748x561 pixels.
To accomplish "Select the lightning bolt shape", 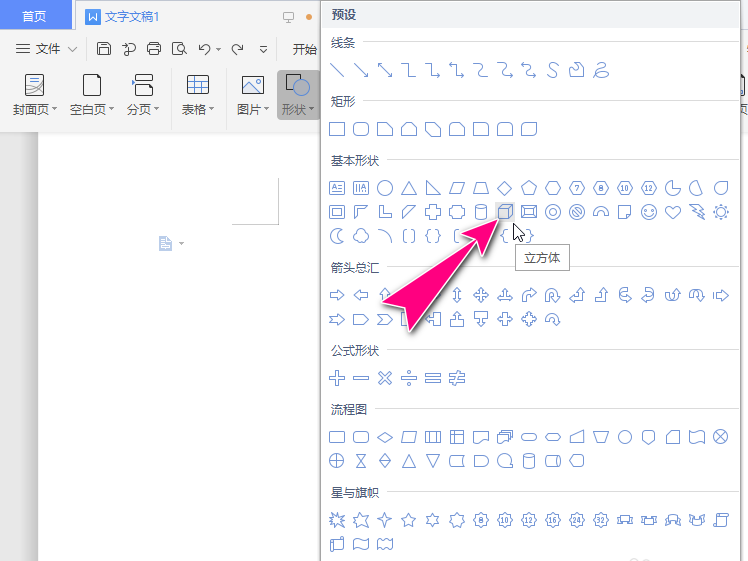I will 697,212.
